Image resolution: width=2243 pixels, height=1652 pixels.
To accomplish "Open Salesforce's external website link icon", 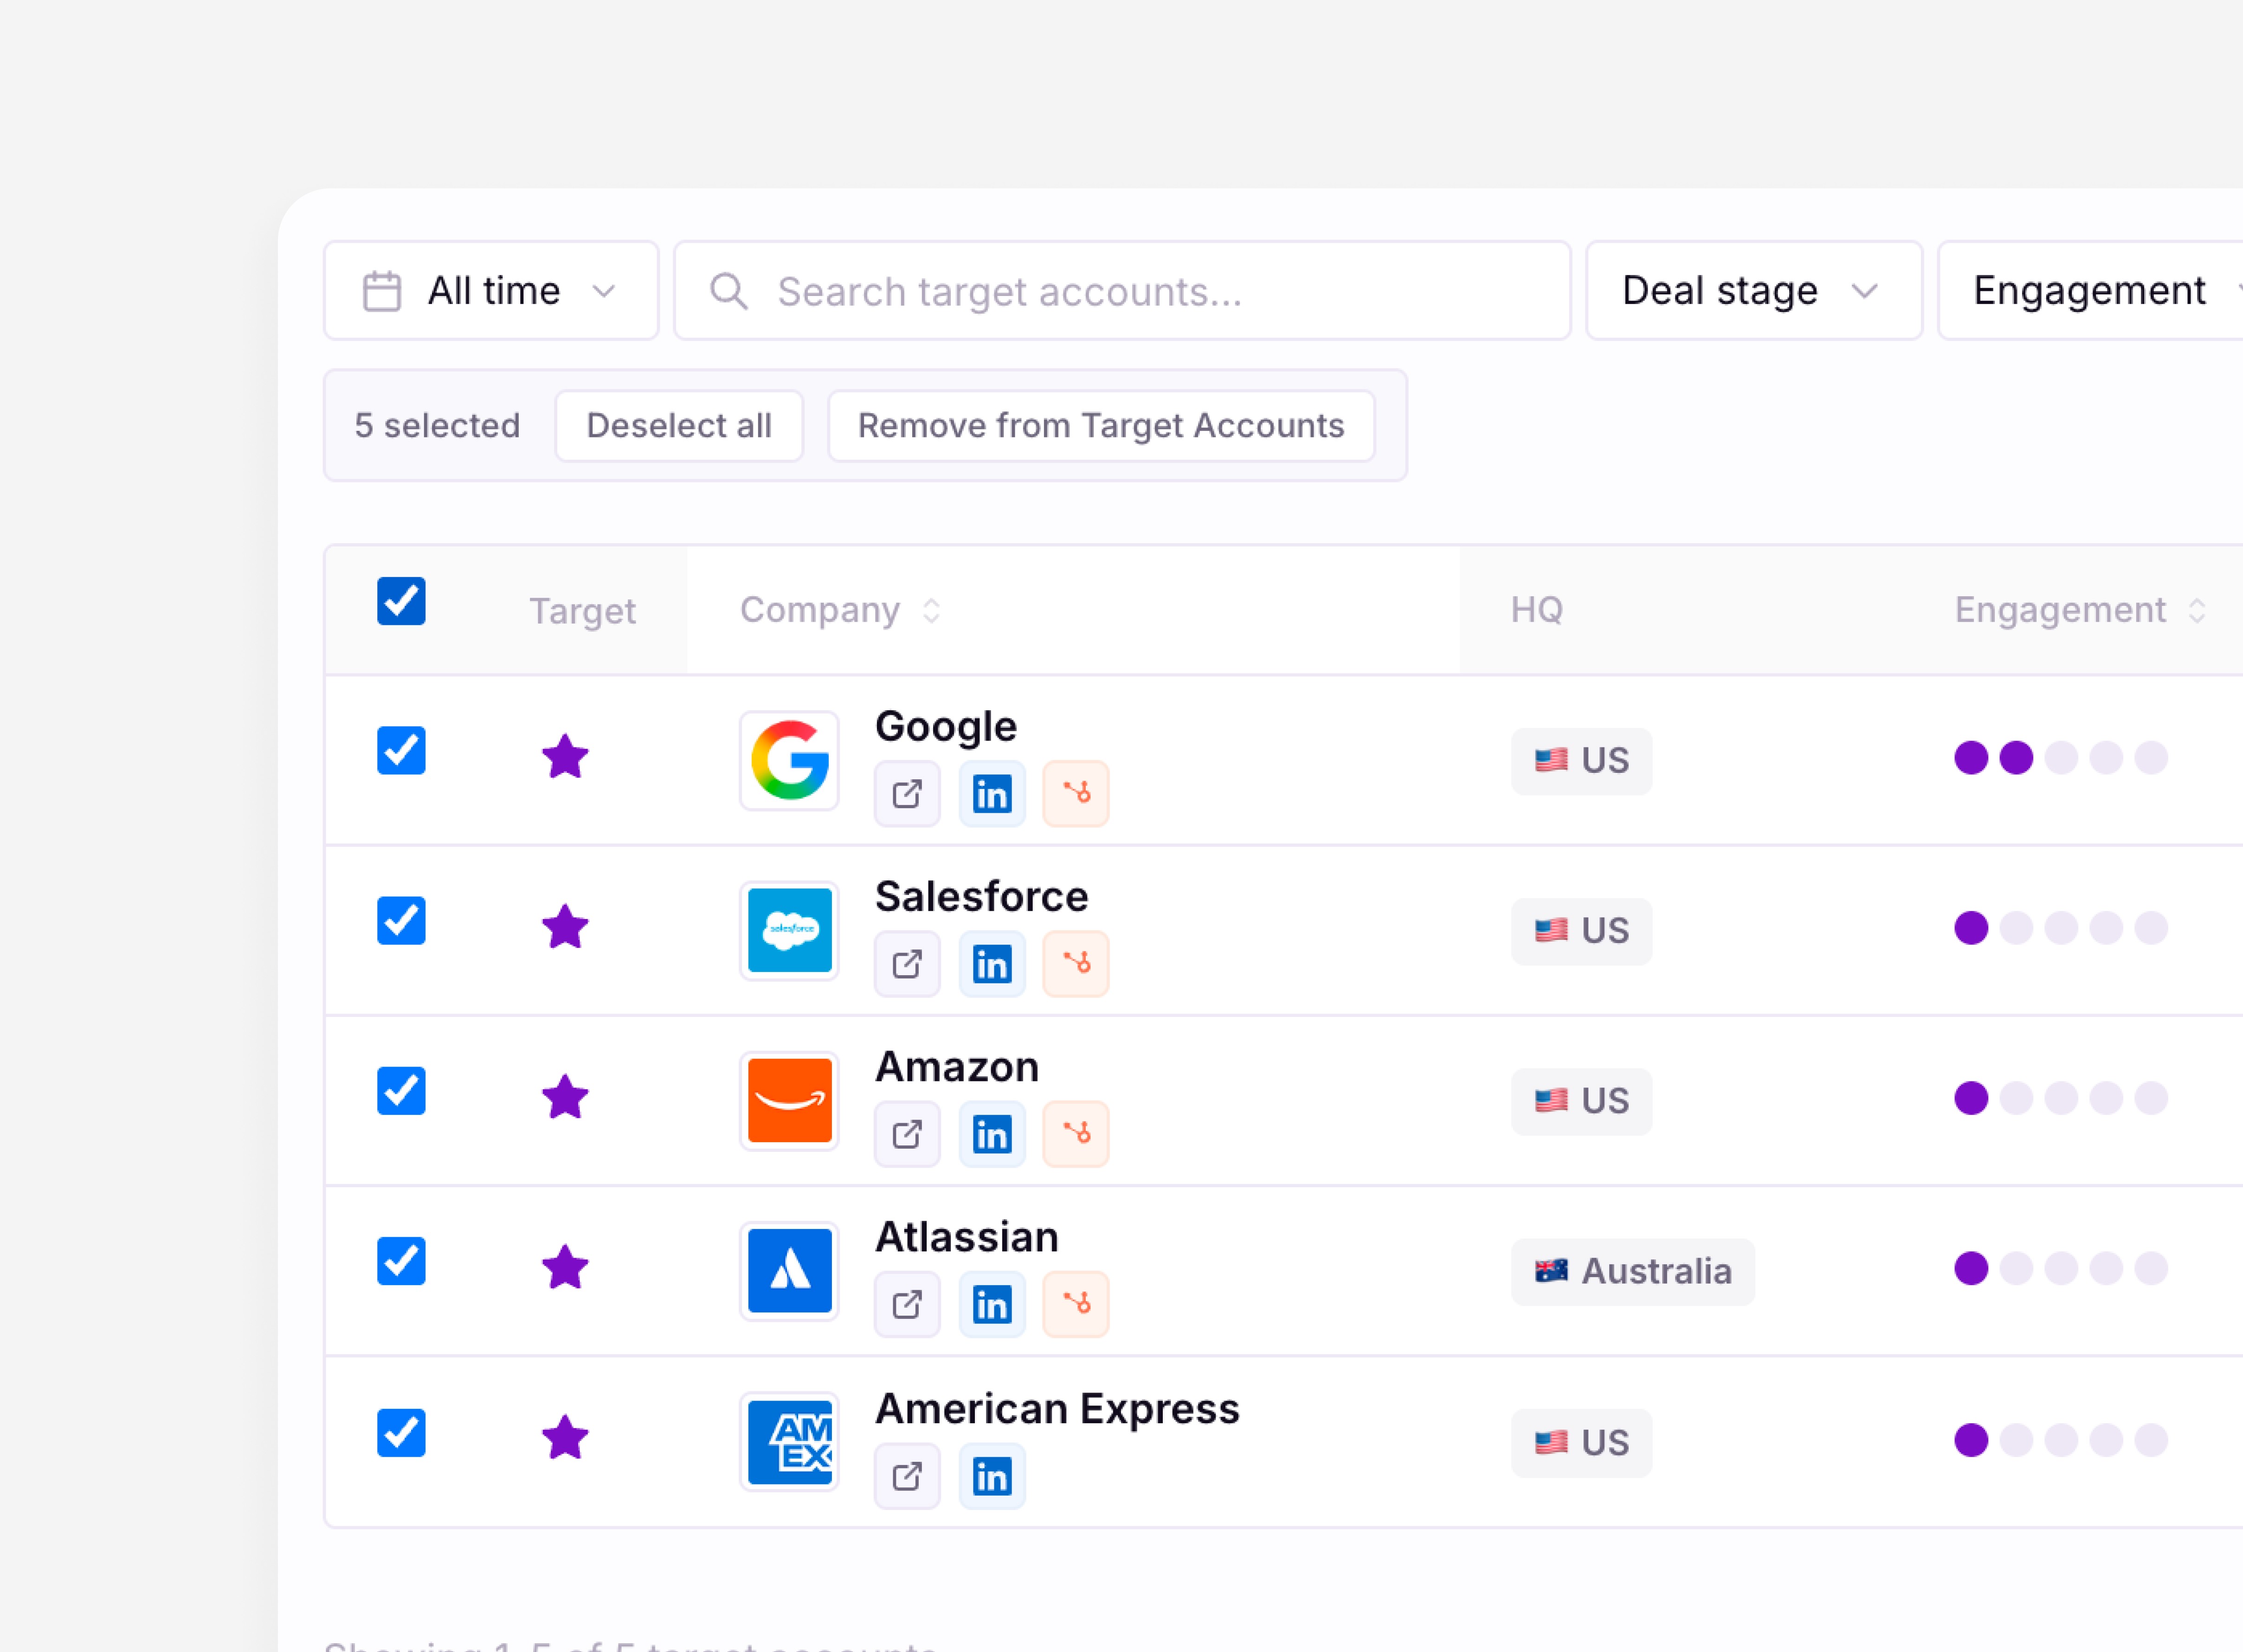I will (x=907, y=964).
